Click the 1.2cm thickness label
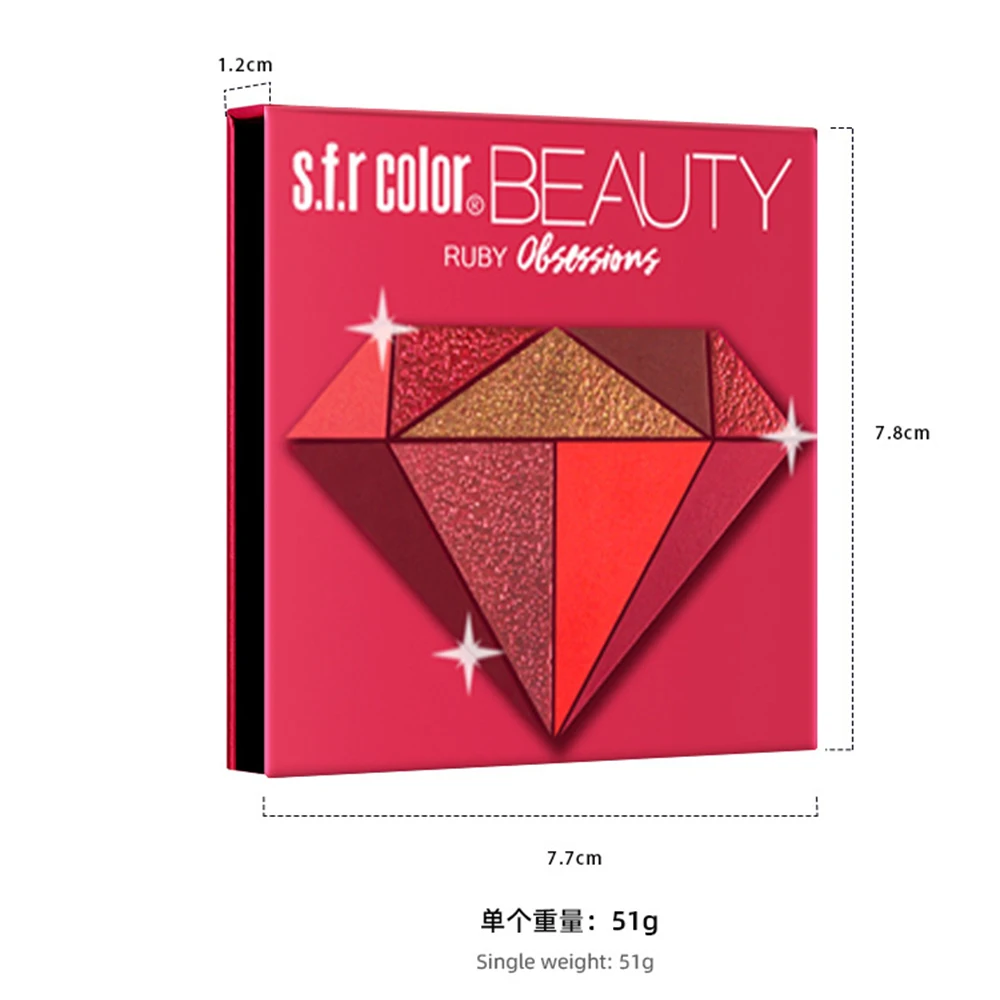1000x1000 pixels. [246, 65]
